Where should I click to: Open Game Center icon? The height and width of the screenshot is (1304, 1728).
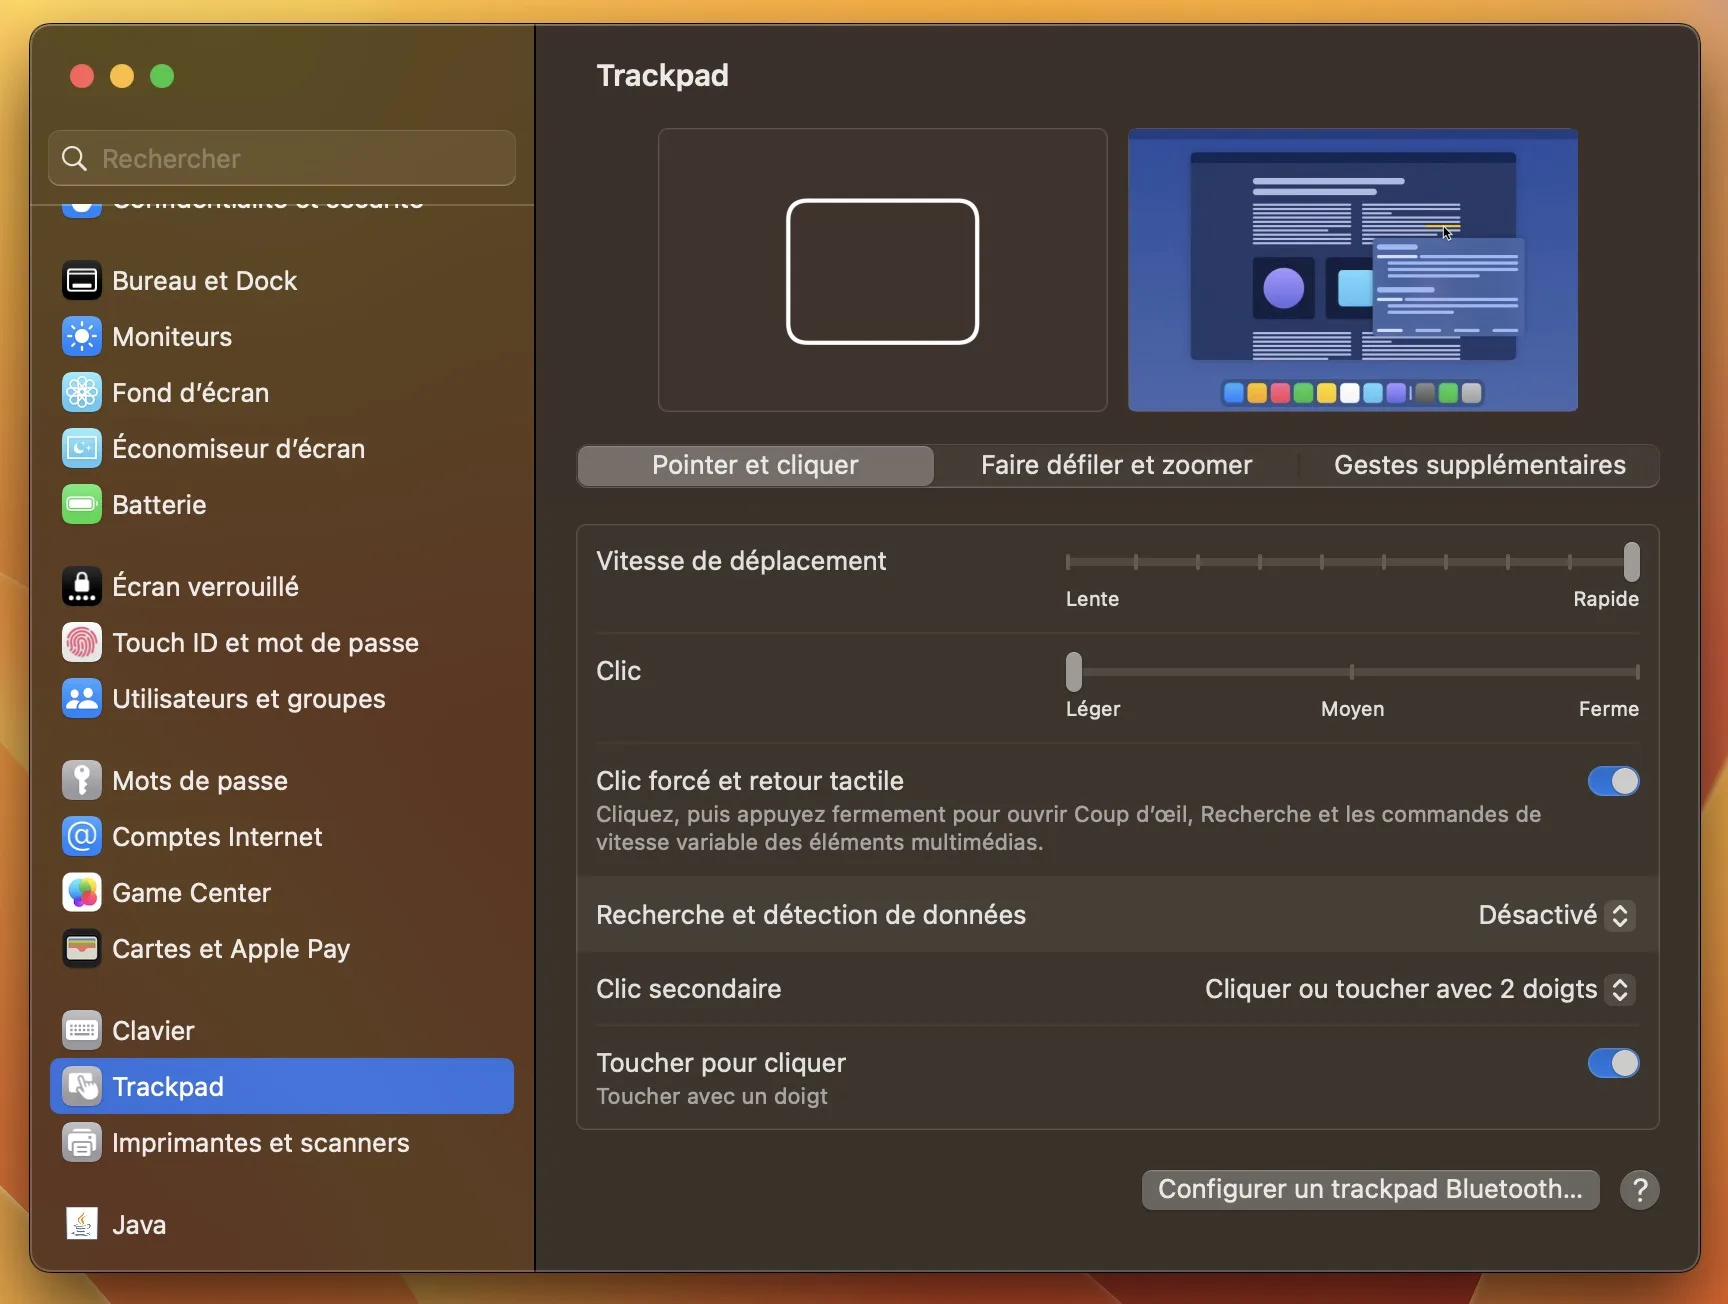coord(81,893)
